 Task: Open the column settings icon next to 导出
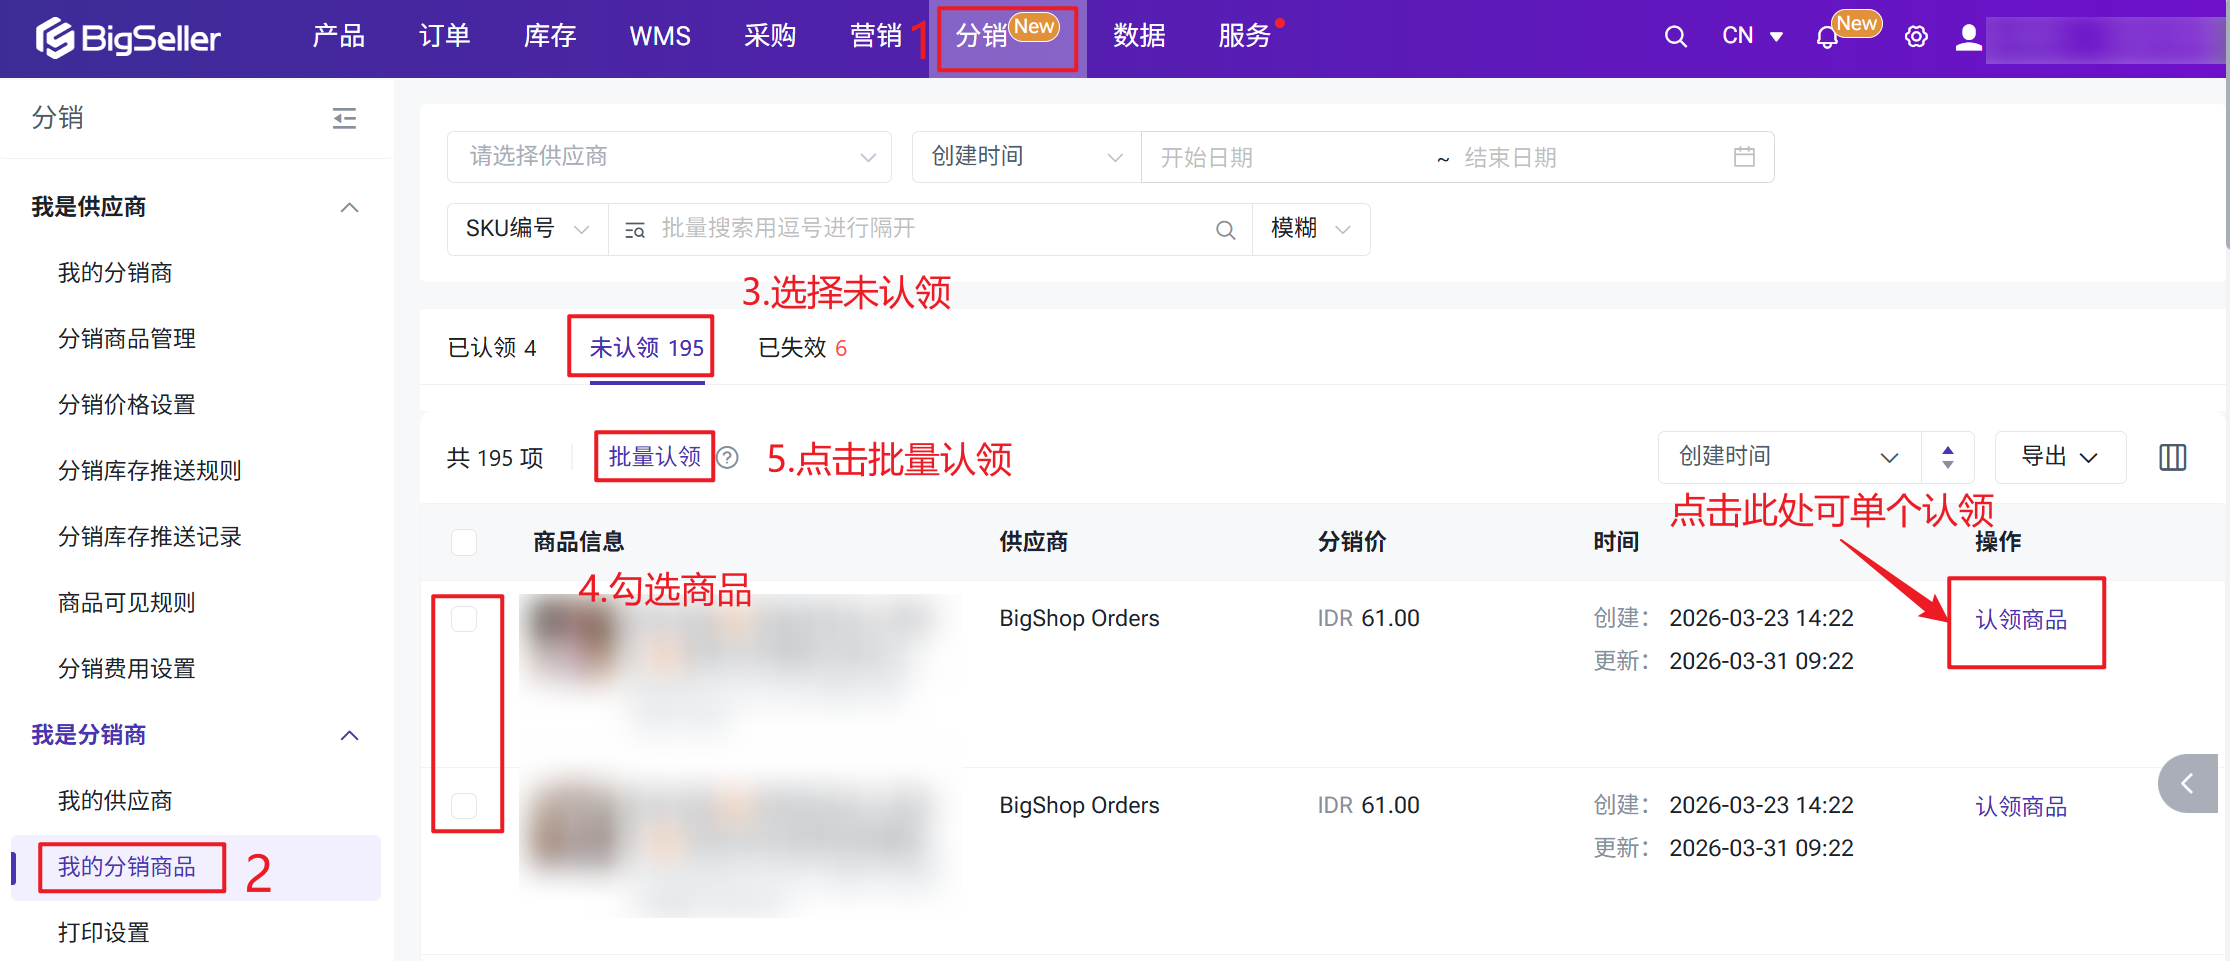[x=2172, y=458]
